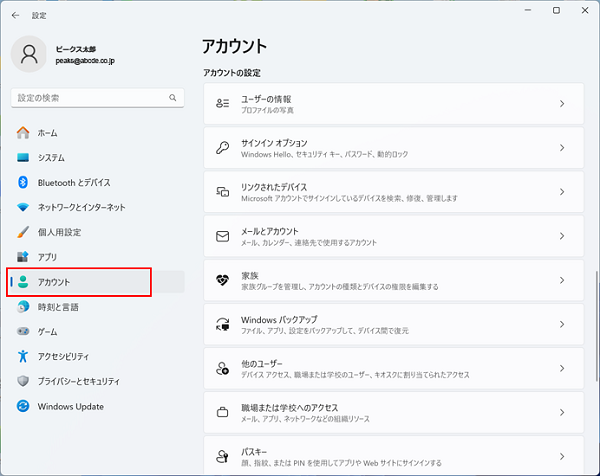Click the key icon for サインイン オプション
This screenshot has width=600, height=476.
(223, 147)
